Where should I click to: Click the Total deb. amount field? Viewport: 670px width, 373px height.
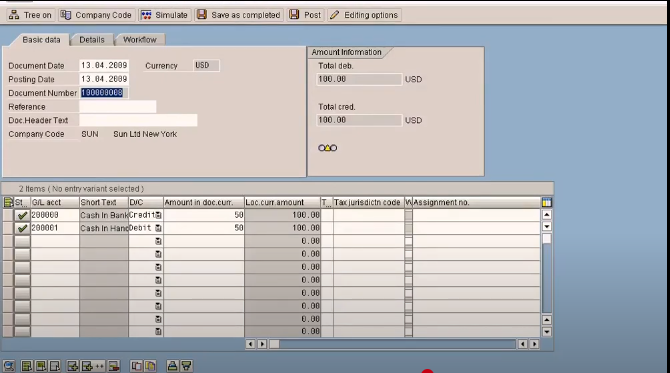coord(359,79)
